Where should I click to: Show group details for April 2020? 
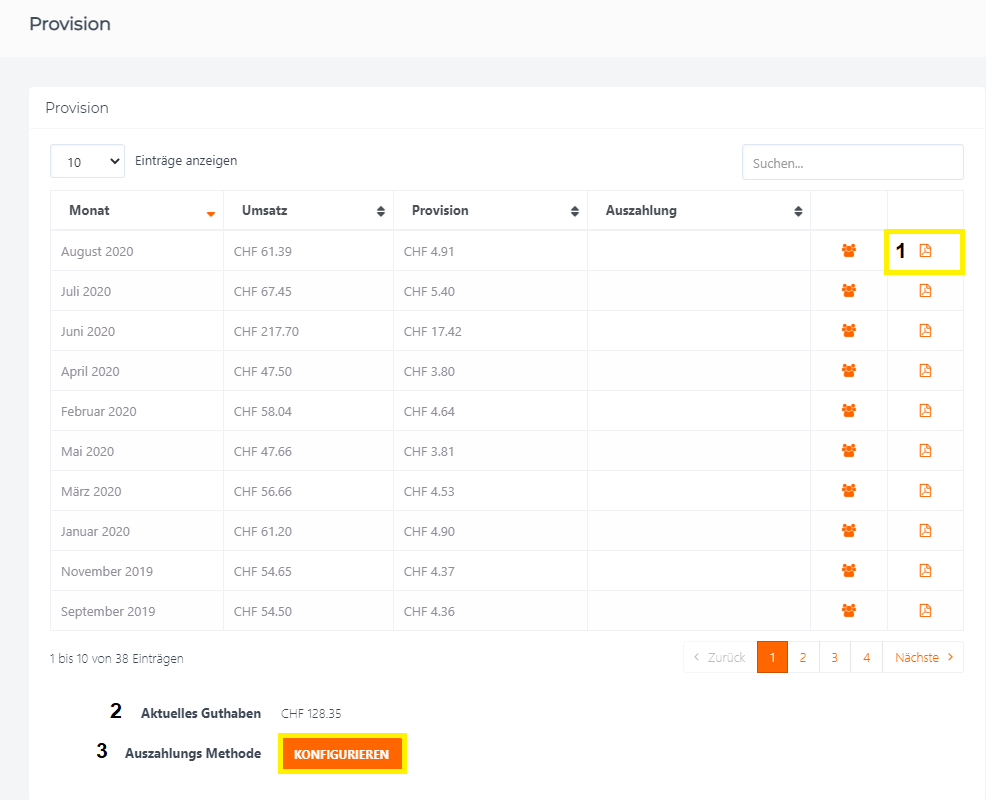(x=849, y=371)
